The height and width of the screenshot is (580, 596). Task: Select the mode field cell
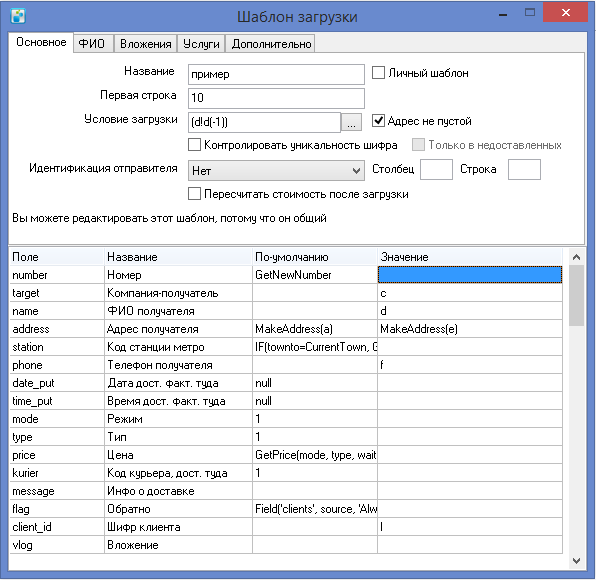pyautogui.click(x=57, y=419)
